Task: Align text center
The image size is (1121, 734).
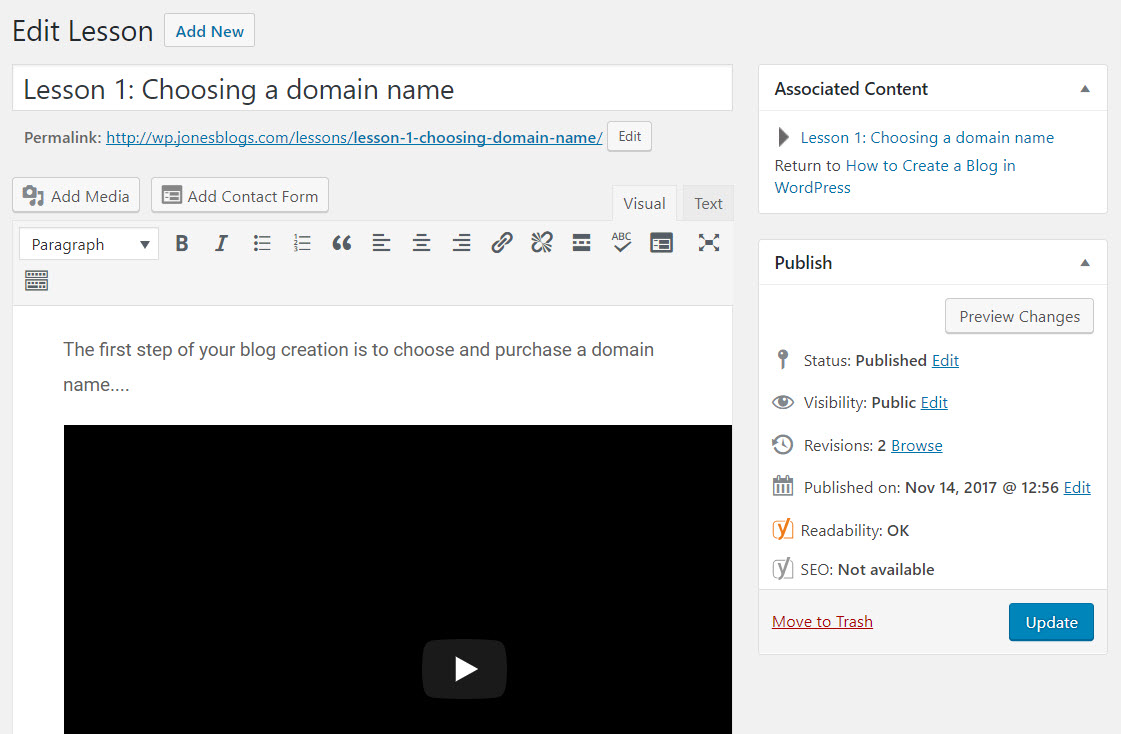Action: click(422, 244)
